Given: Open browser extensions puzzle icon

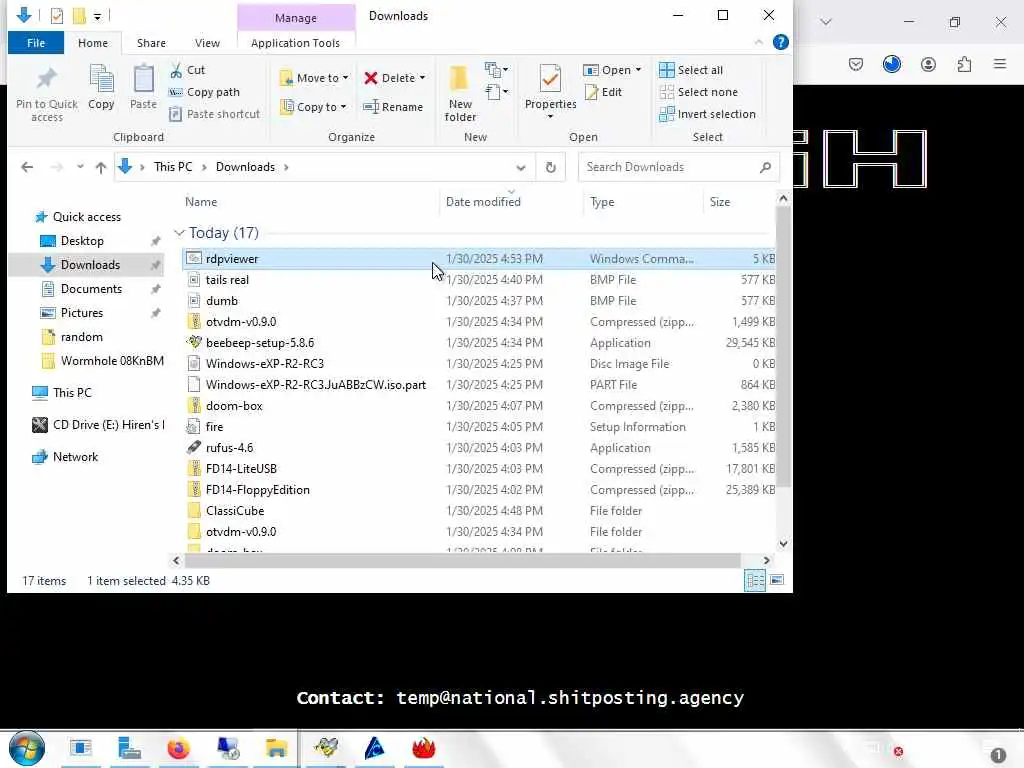Looking at the screenshot, I should [x=964, y=64].
